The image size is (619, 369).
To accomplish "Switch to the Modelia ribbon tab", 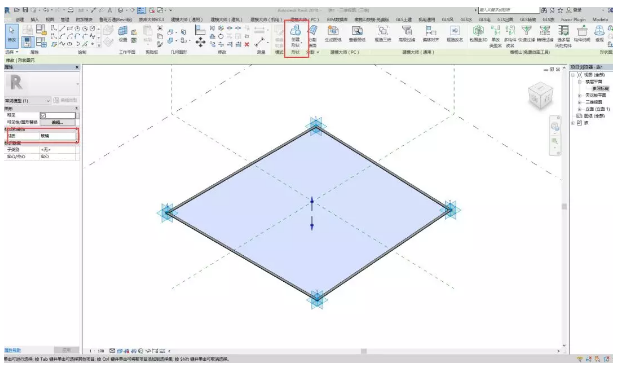I will [x=600, y=19].
